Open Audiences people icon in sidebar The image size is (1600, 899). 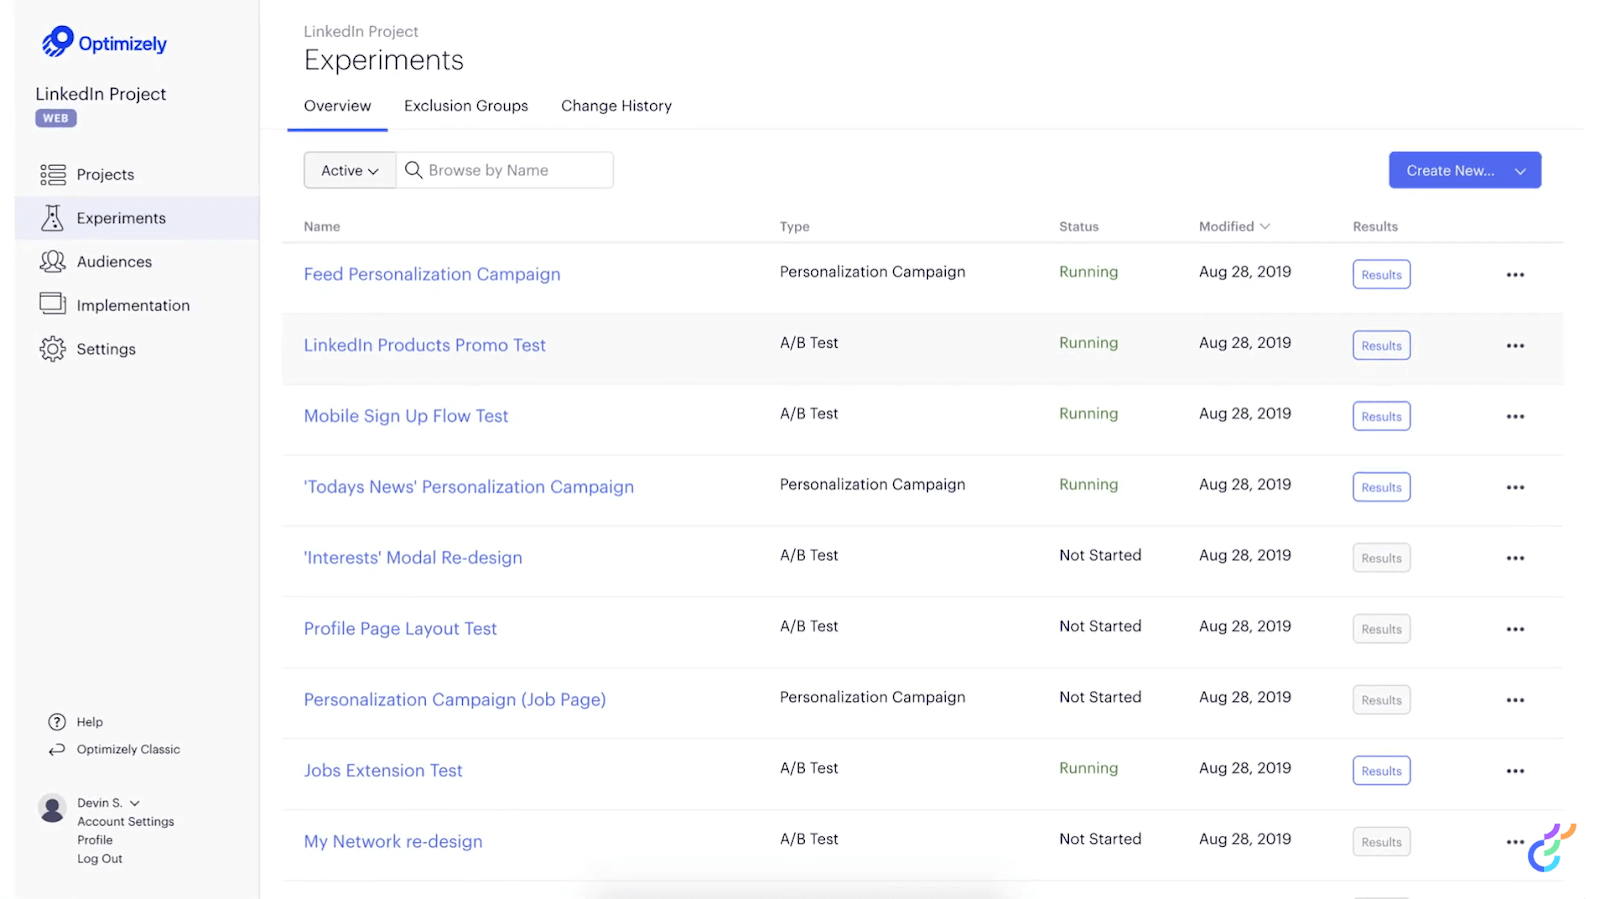click(x=53, y=262)
